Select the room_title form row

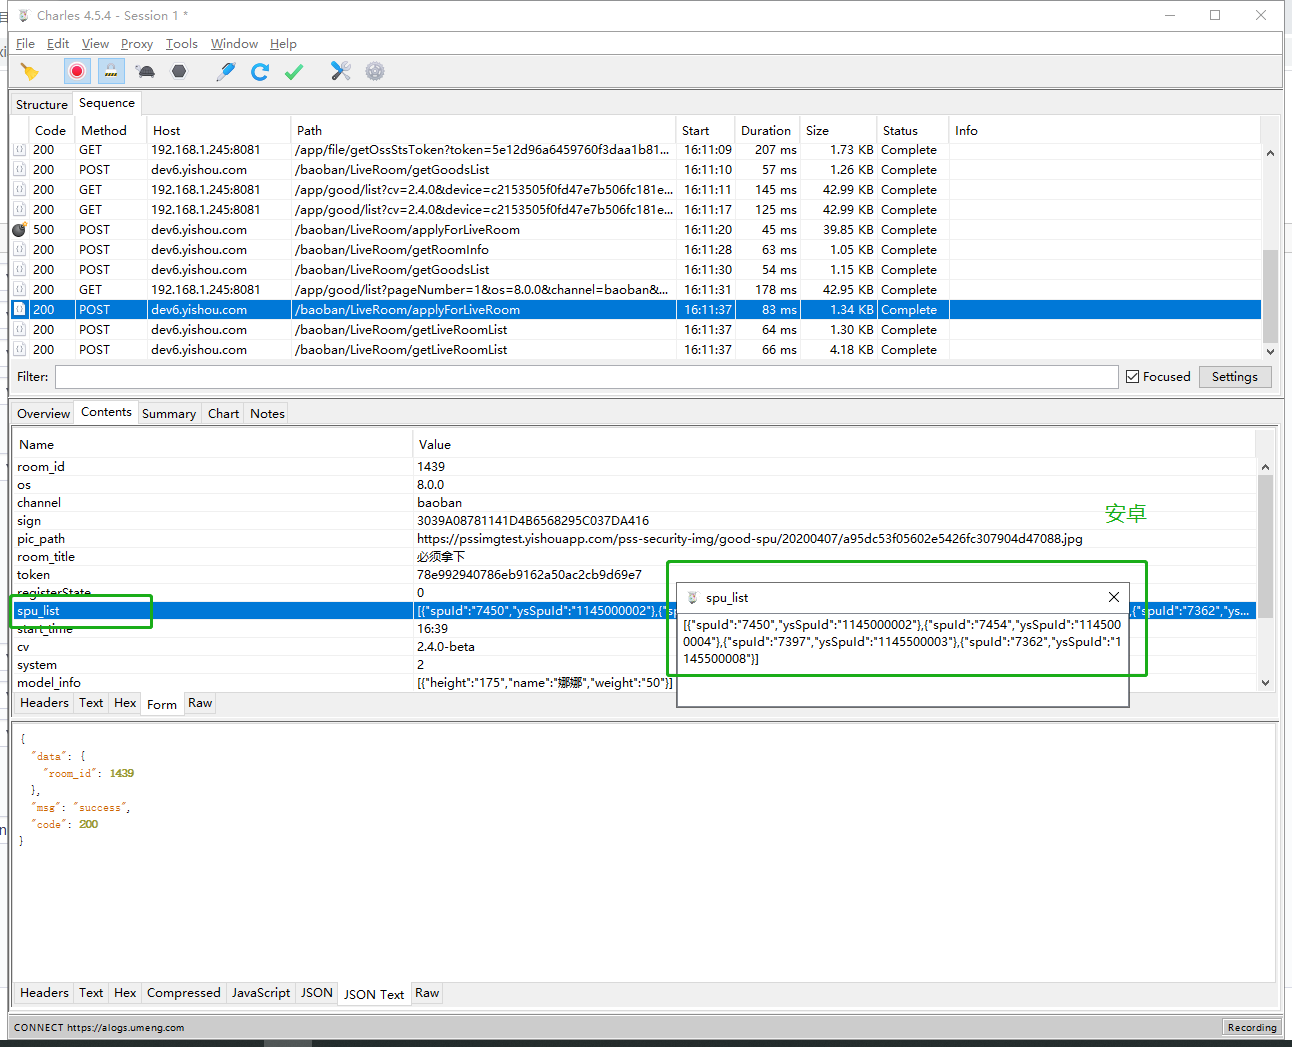tap(634, 557)
